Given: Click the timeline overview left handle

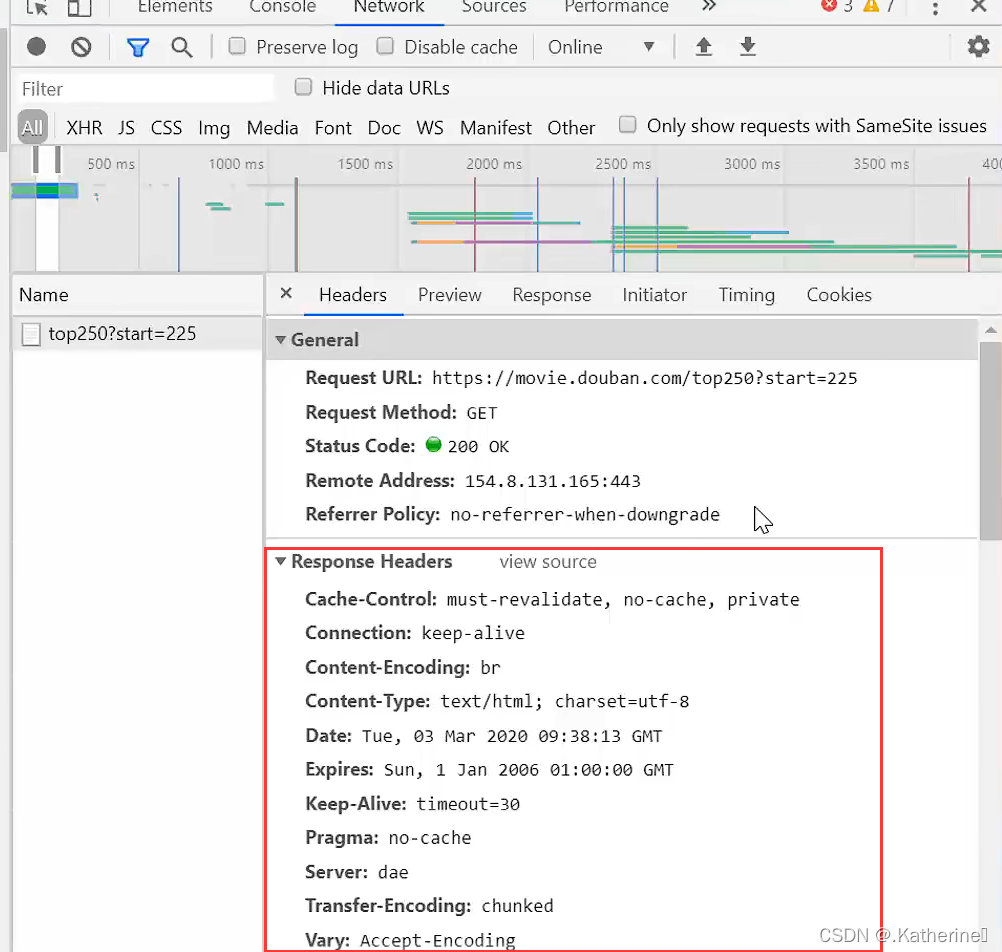Looking at the screenshot, I should [x=35, y=159].
